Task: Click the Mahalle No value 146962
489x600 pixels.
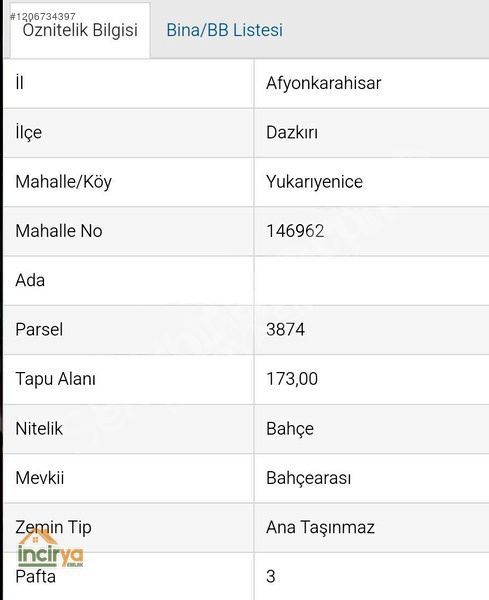Action: coord(295,231)
